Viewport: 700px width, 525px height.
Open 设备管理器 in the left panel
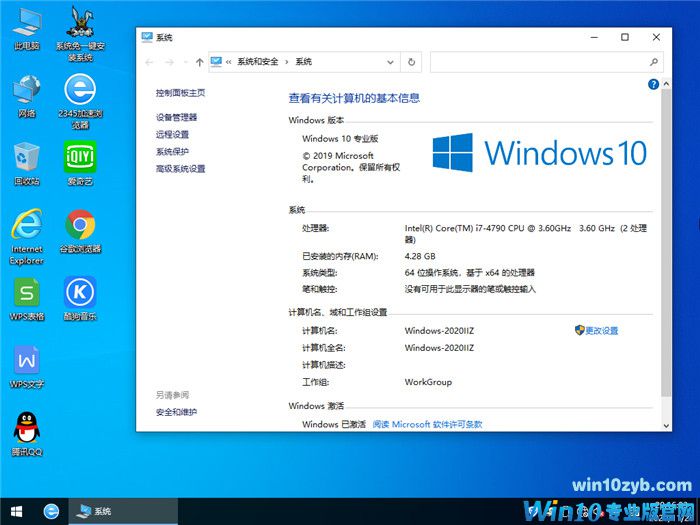pyautogui.click(x=176, y=117)
